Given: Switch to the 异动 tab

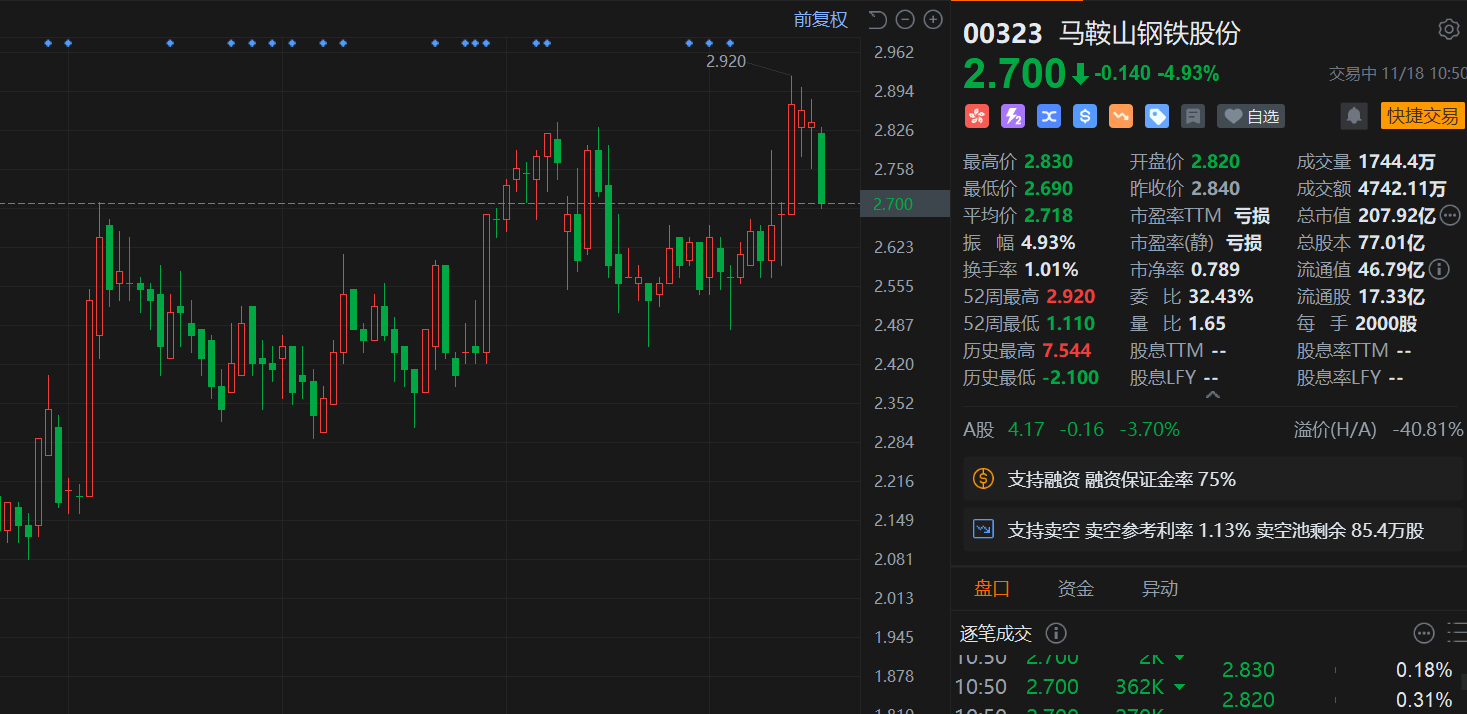Looking at the screenshot, I should (1159, 589).
